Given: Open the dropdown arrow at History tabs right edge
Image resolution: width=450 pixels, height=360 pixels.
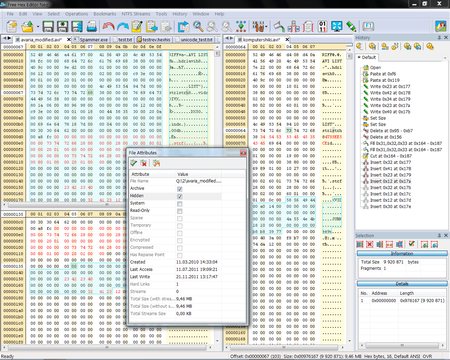Looking at the screenshot, I should (x=445, y=58).
